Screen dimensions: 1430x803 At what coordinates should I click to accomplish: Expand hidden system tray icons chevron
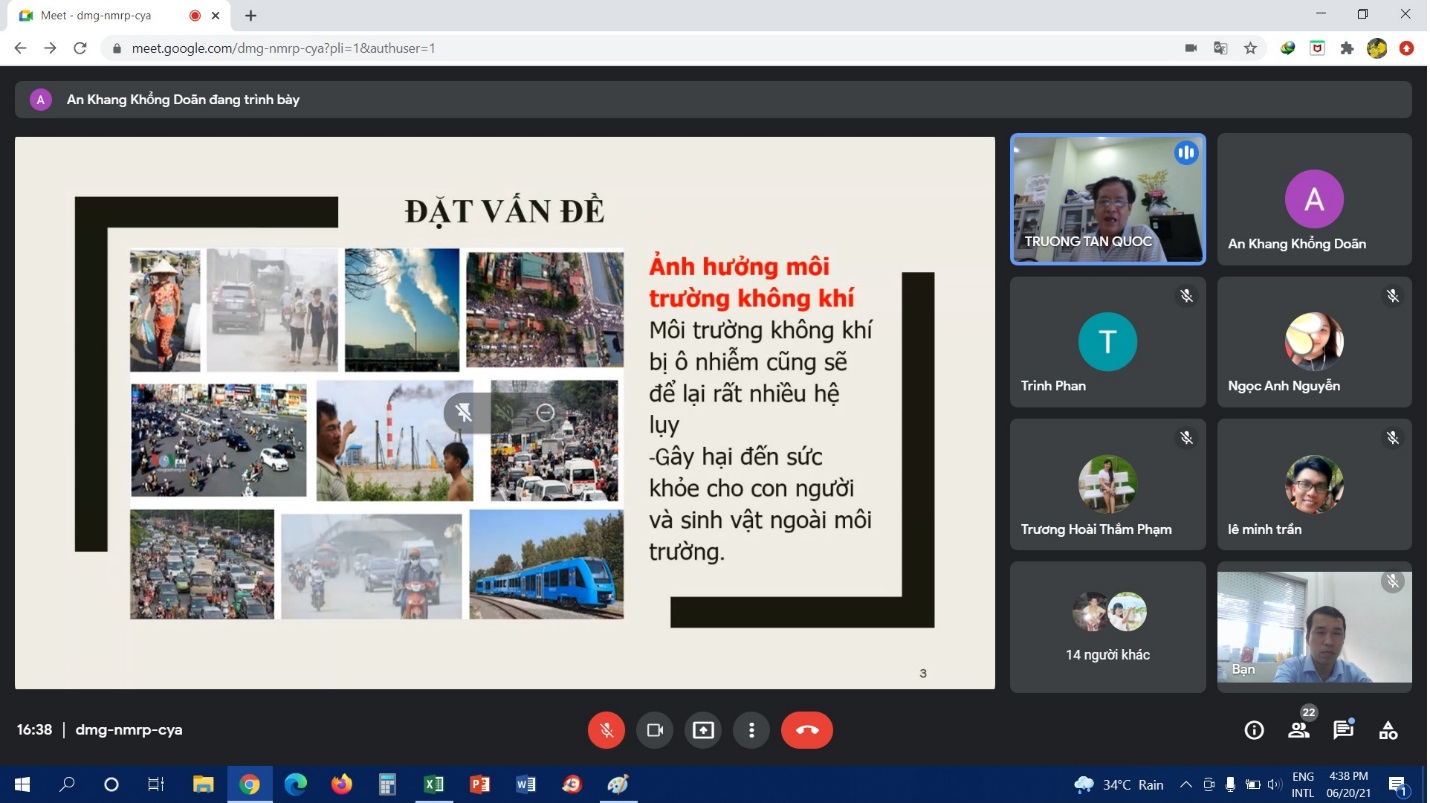(1186, 784)
